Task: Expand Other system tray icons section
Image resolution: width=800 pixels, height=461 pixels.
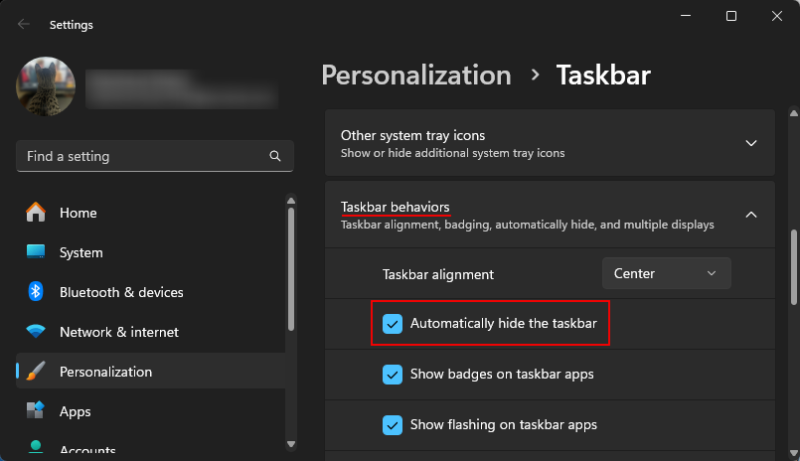Action: [751, 143]
